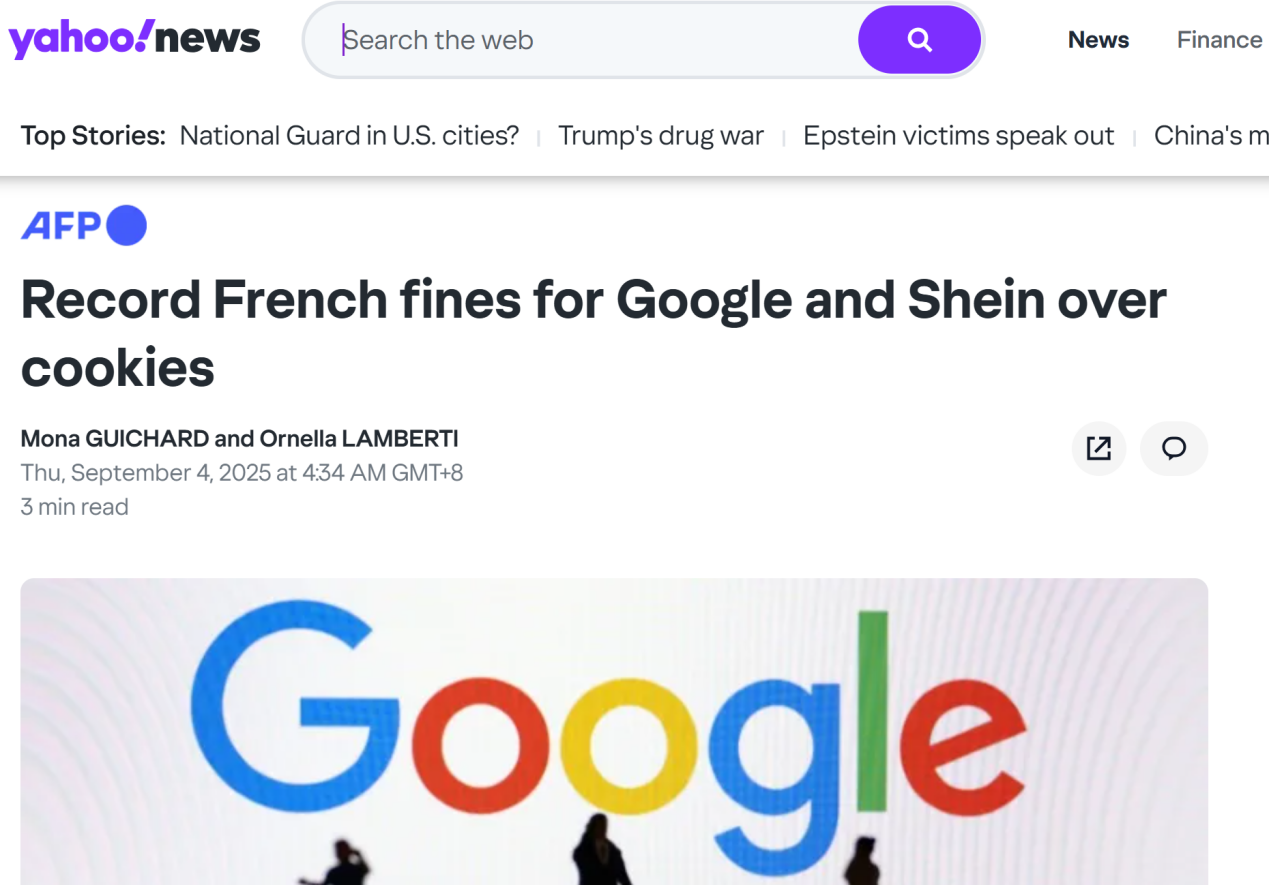Open Epstein victims speak out story
The image size is (1269, 885).
coord(958,135)
